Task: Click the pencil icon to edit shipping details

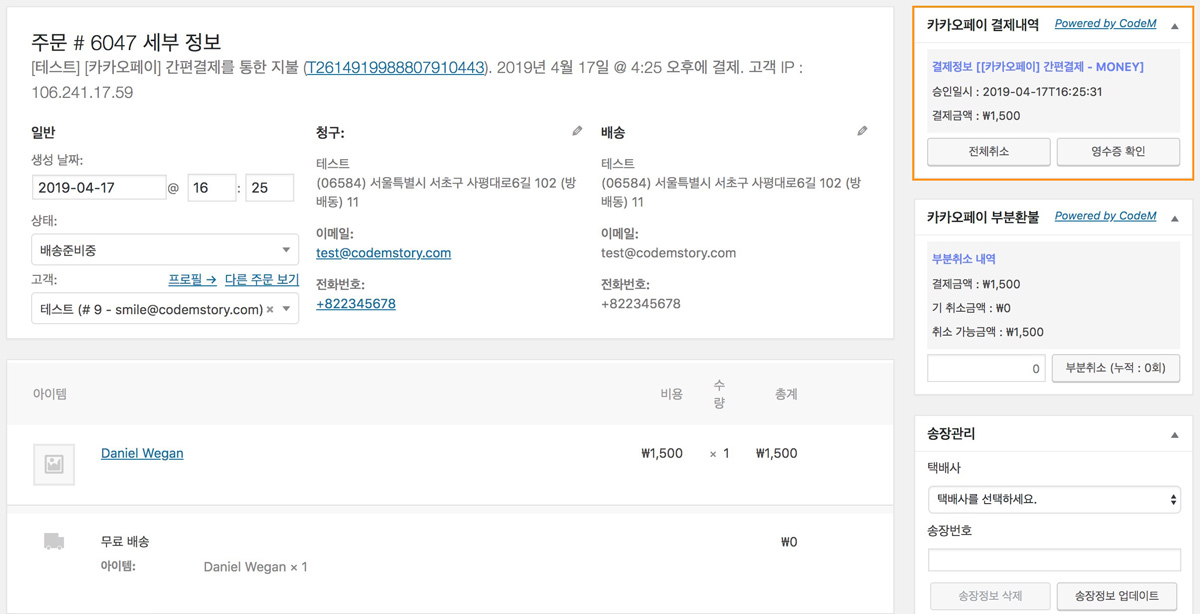Action: click(x=862, y=130)
